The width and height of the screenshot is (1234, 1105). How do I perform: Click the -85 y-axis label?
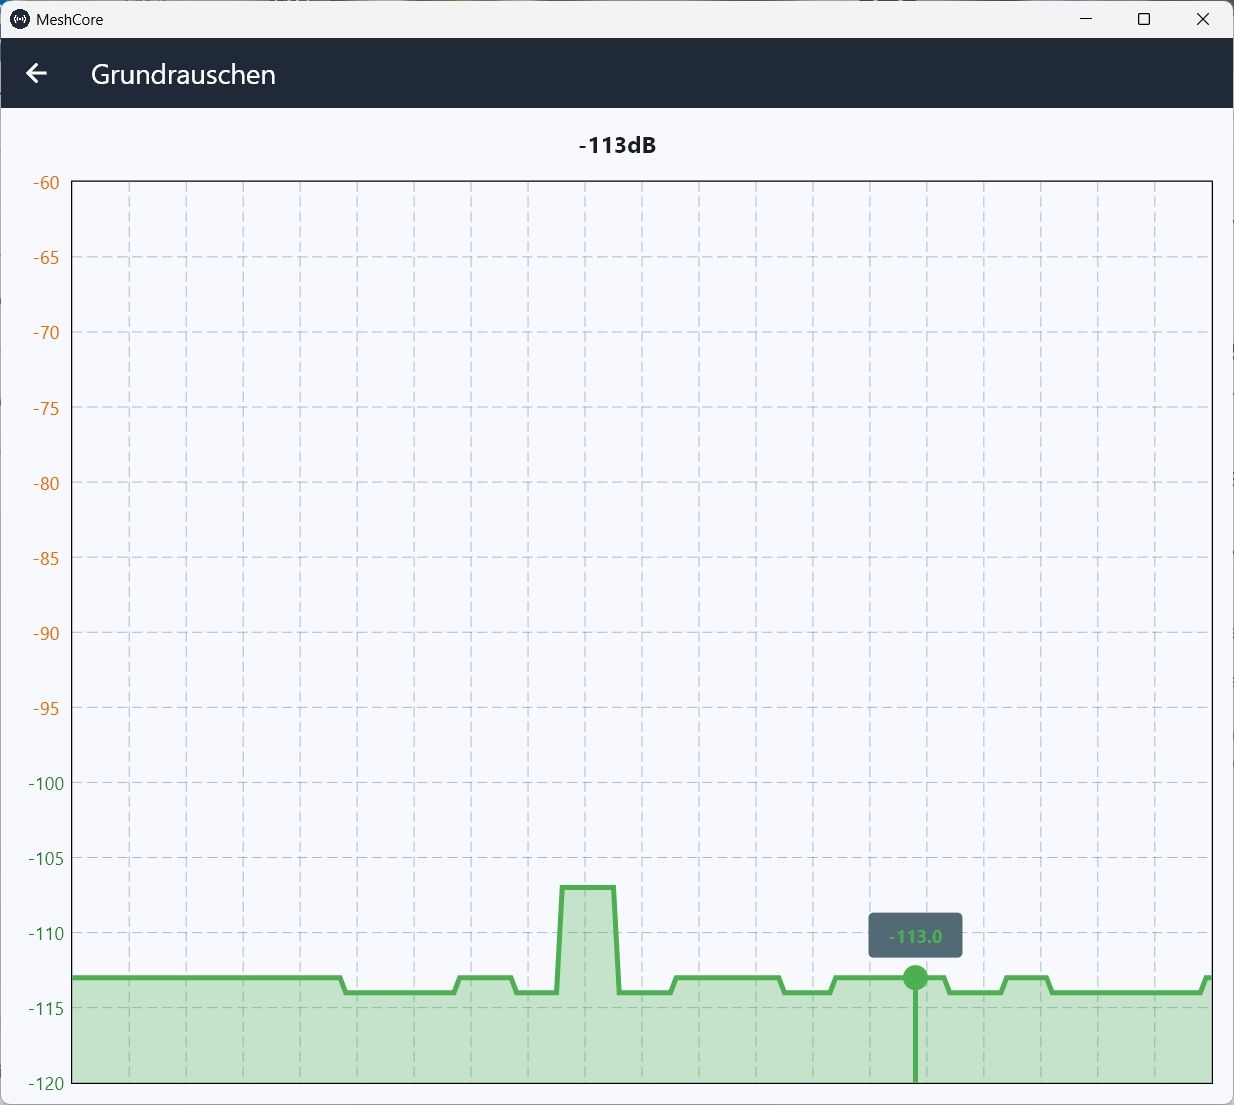[x=47, y=558]
